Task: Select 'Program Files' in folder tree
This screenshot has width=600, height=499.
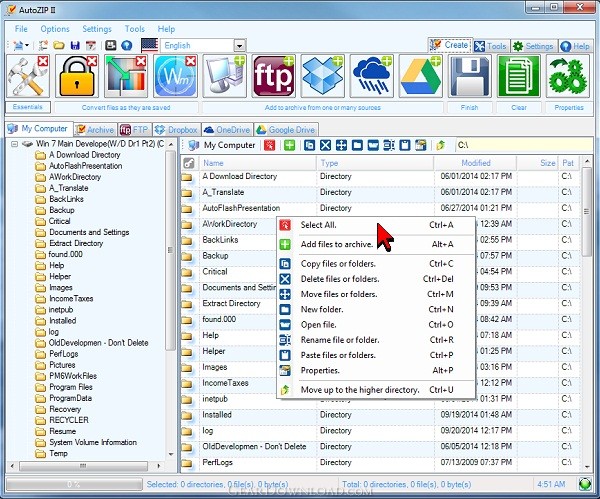Action: click(x=71, y=387)
